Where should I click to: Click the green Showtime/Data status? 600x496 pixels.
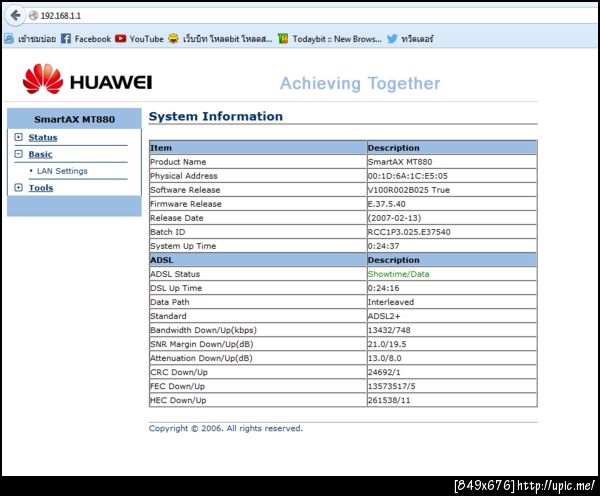tap(398, 274)
